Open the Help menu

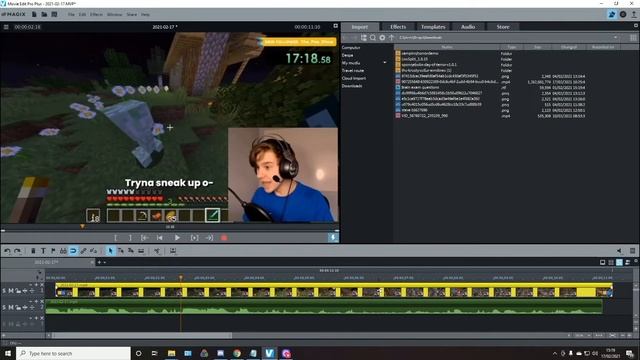(145, 14)
